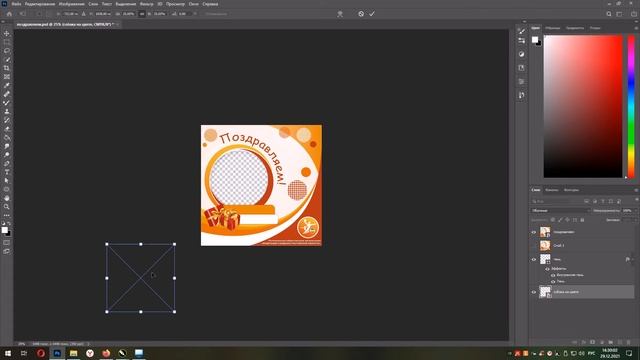The height and width of the screenshot is (360, 640).
Task: Select the Eyedropper tool
Action: point(7,85)
